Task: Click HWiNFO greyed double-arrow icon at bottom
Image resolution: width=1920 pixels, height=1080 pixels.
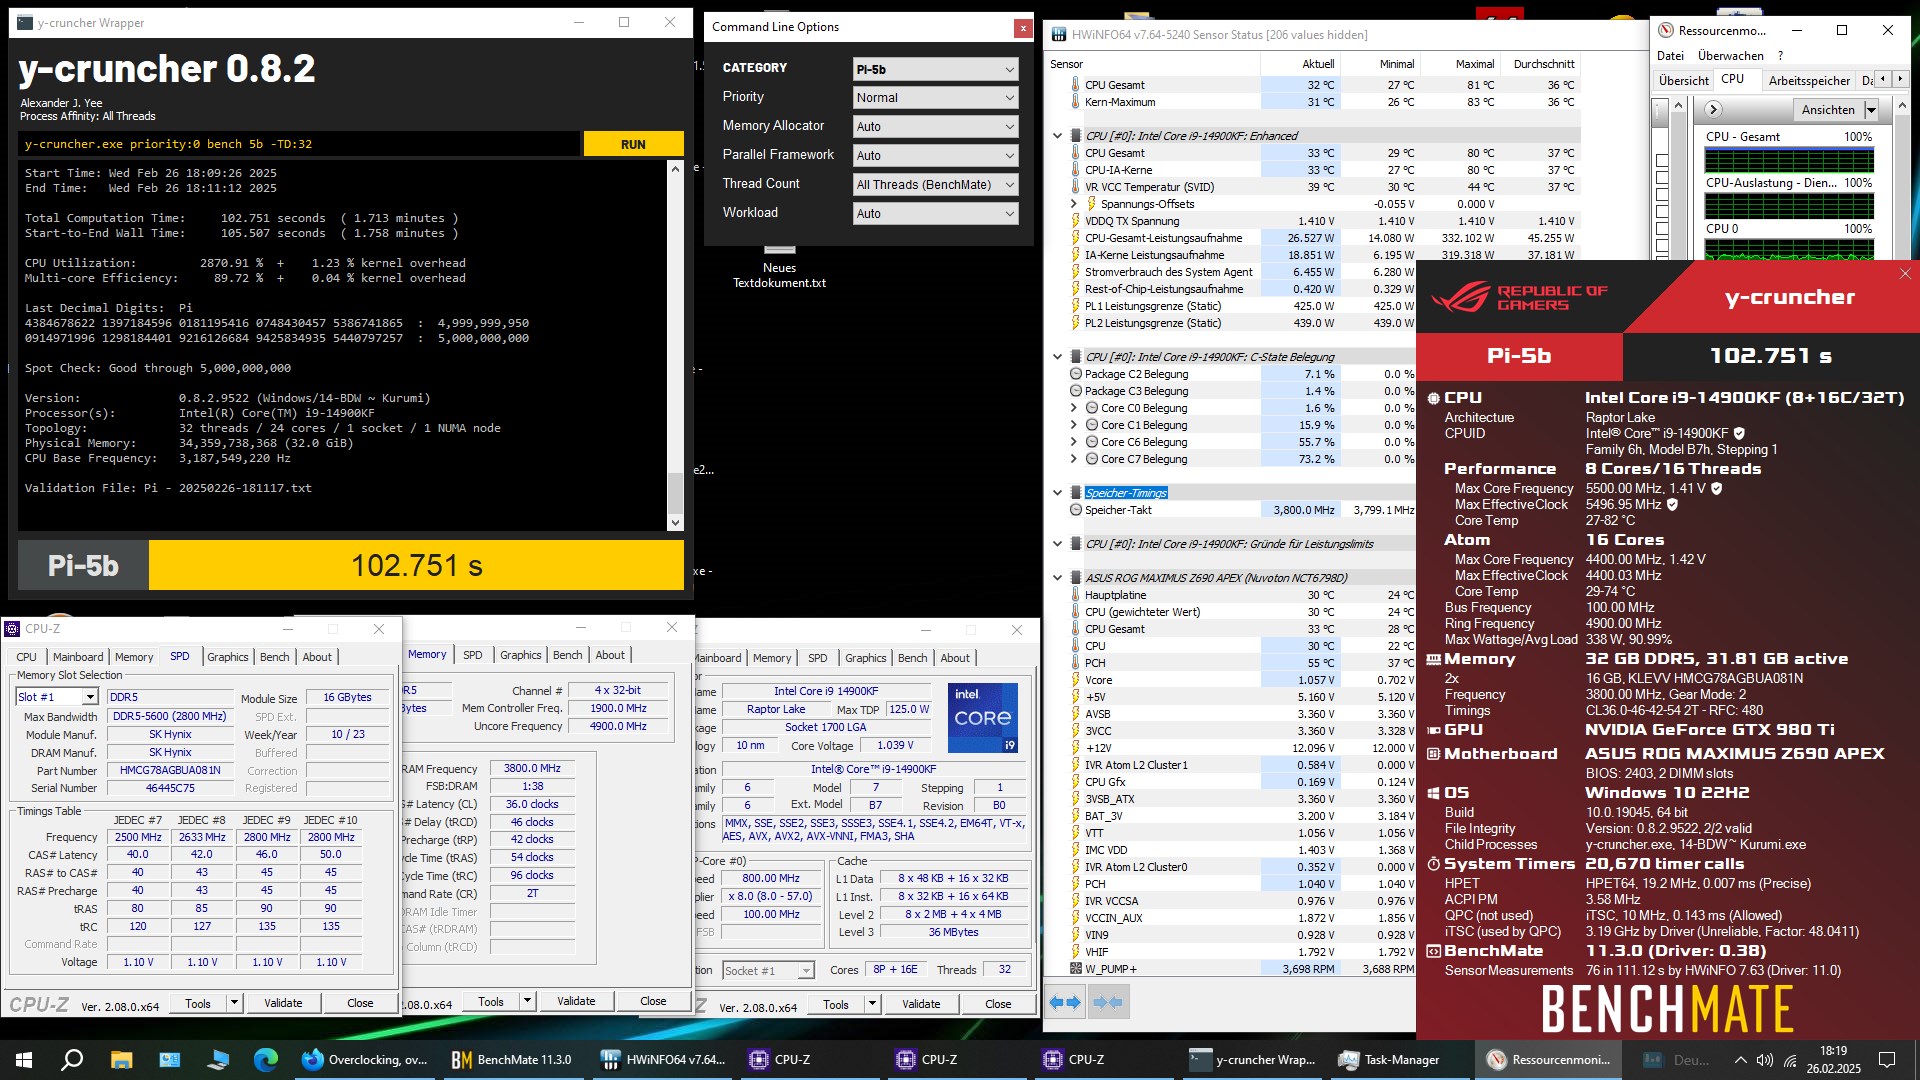Action: tap(1108, 1002)
